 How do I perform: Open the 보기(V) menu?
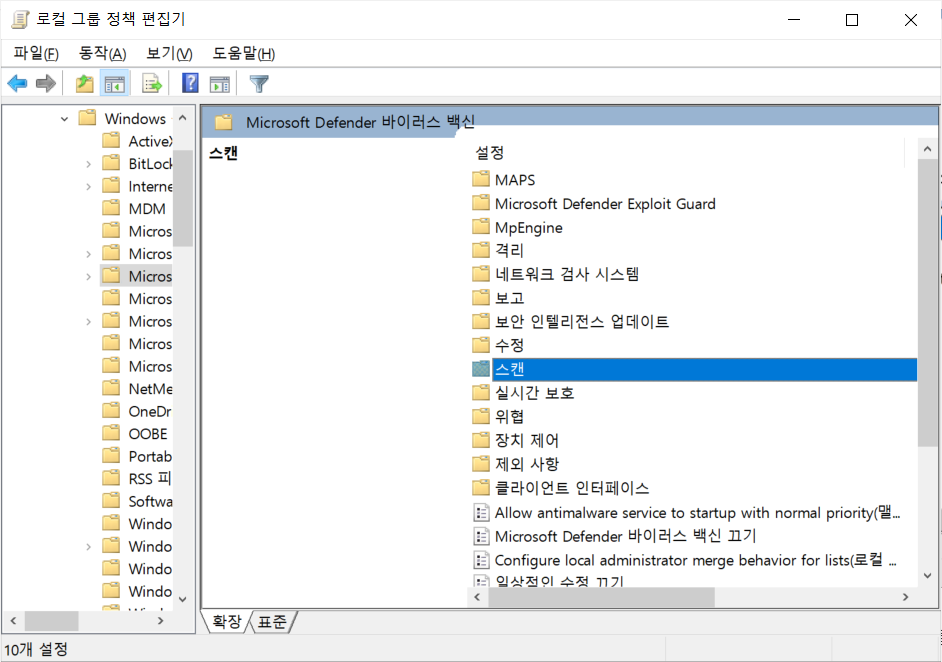(169, 53)
